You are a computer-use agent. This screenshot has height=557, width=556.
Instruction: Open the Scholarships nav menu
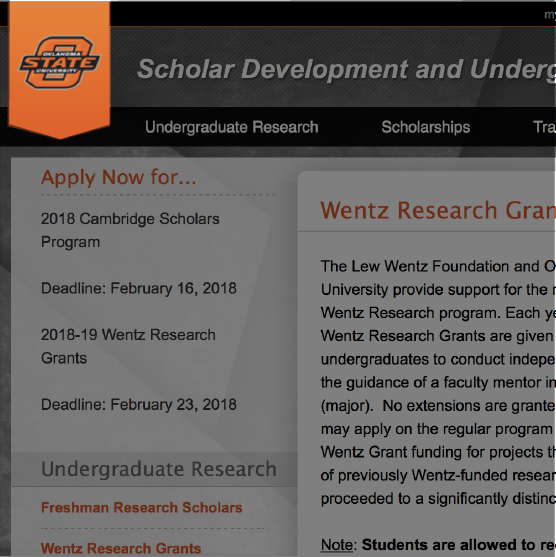point(426,127)
